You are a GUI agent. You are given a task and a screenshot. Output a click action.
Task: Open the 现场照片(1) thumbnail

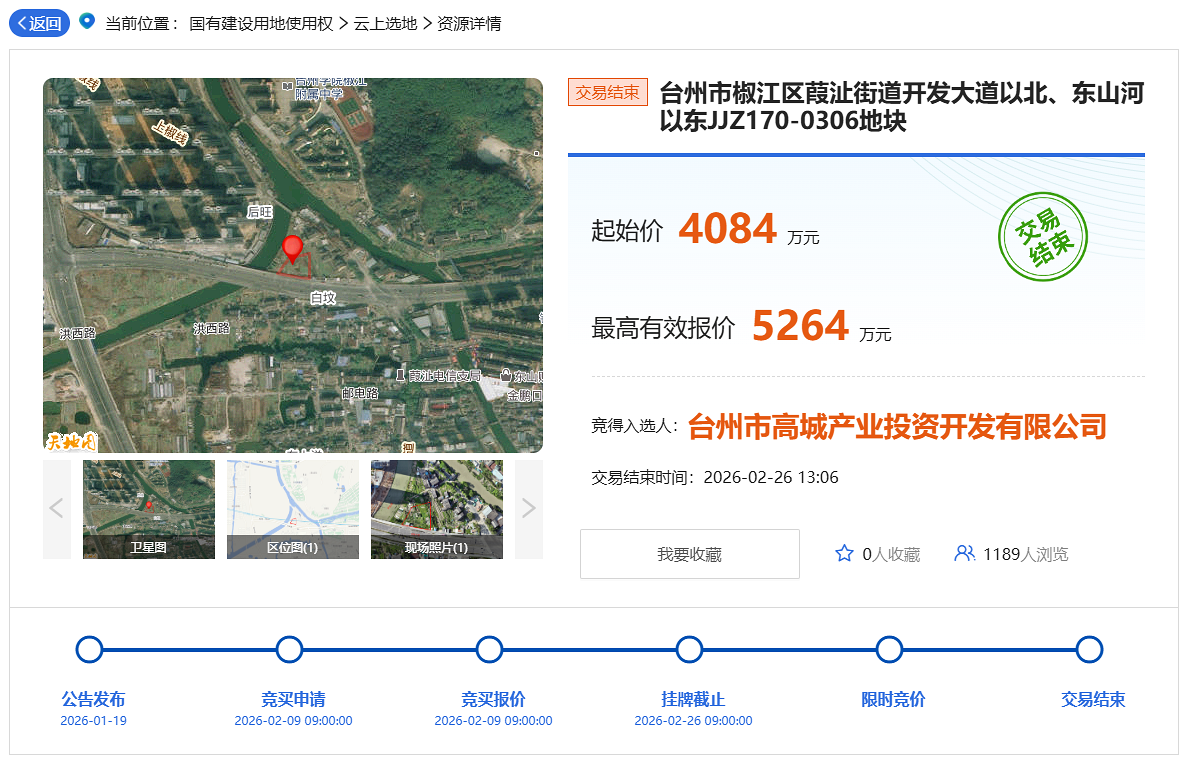437,509
